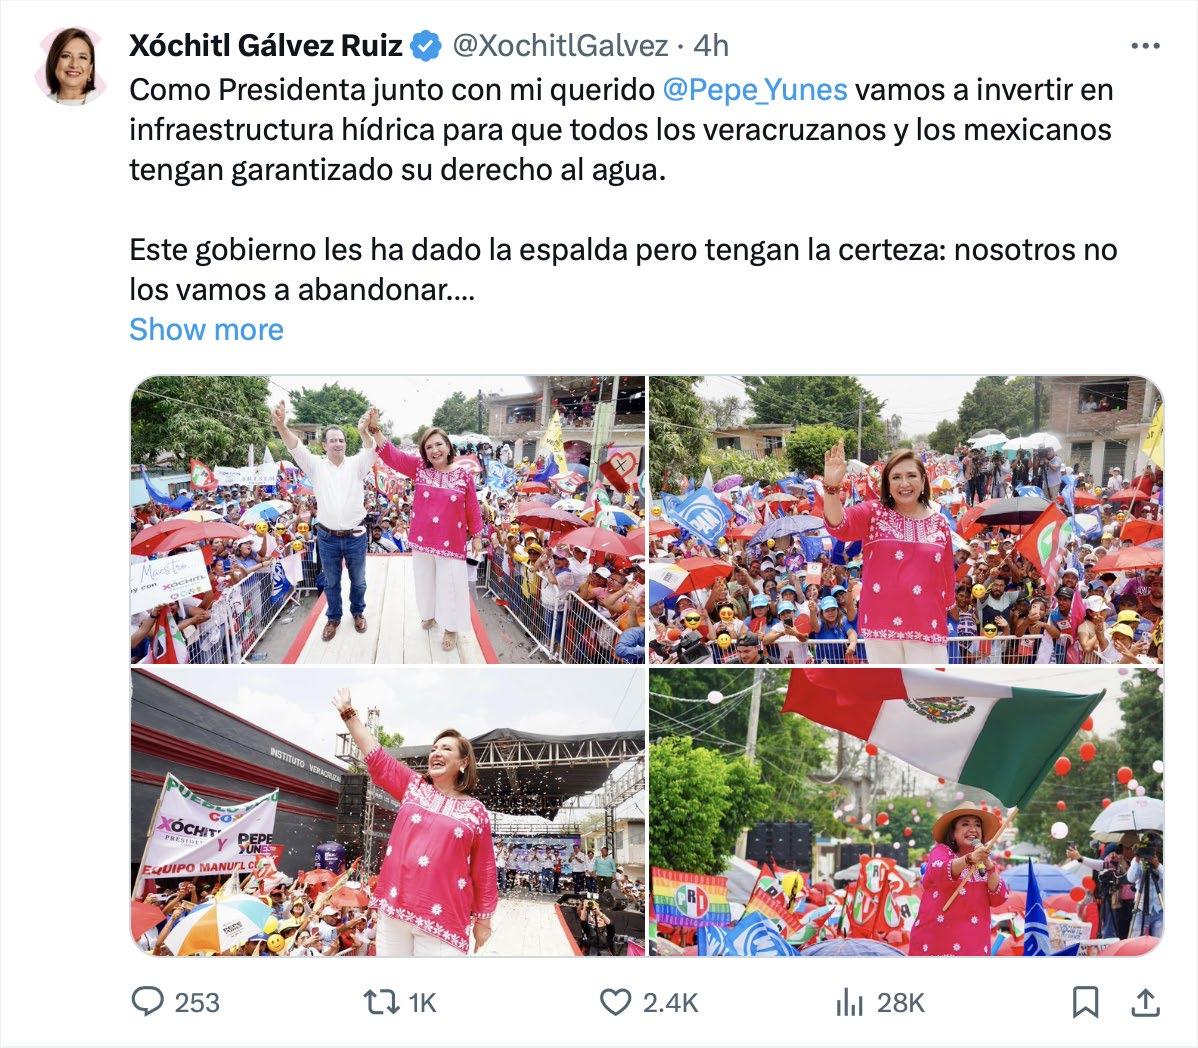Image resolution: width=1198 pixels, height=1048 pixels.
Task: Open photo of two people raising hands
Action: pos(388,519)
